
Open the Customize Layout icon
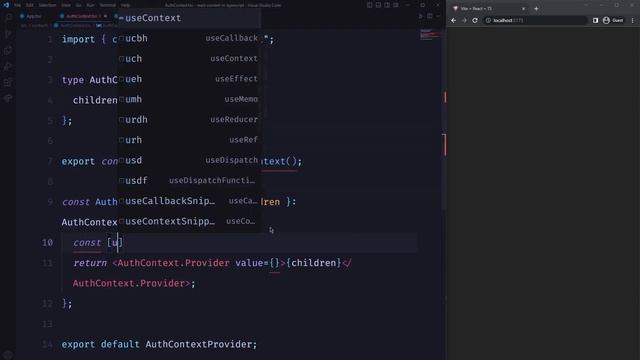396,5
